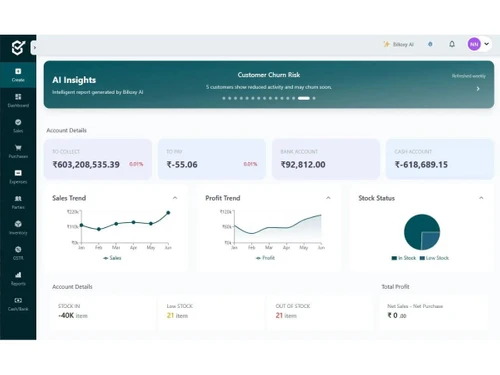Select the active pill-shaped carousel indicator
Screen dimensions: 500x375
click(x=304, y=98)
